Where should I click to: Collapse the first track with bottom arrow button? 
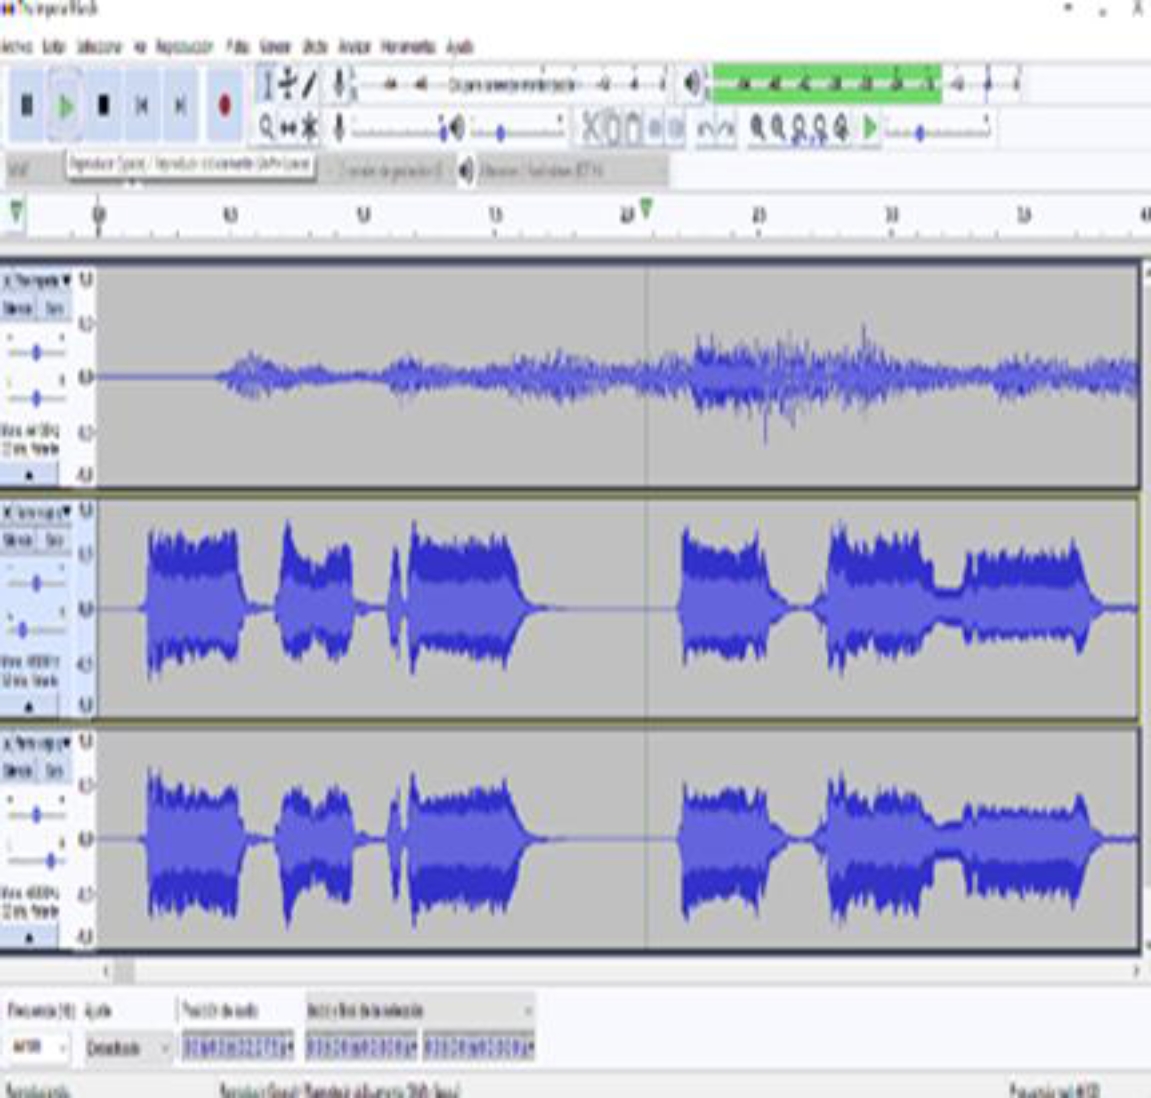click(x=29, y=474)
